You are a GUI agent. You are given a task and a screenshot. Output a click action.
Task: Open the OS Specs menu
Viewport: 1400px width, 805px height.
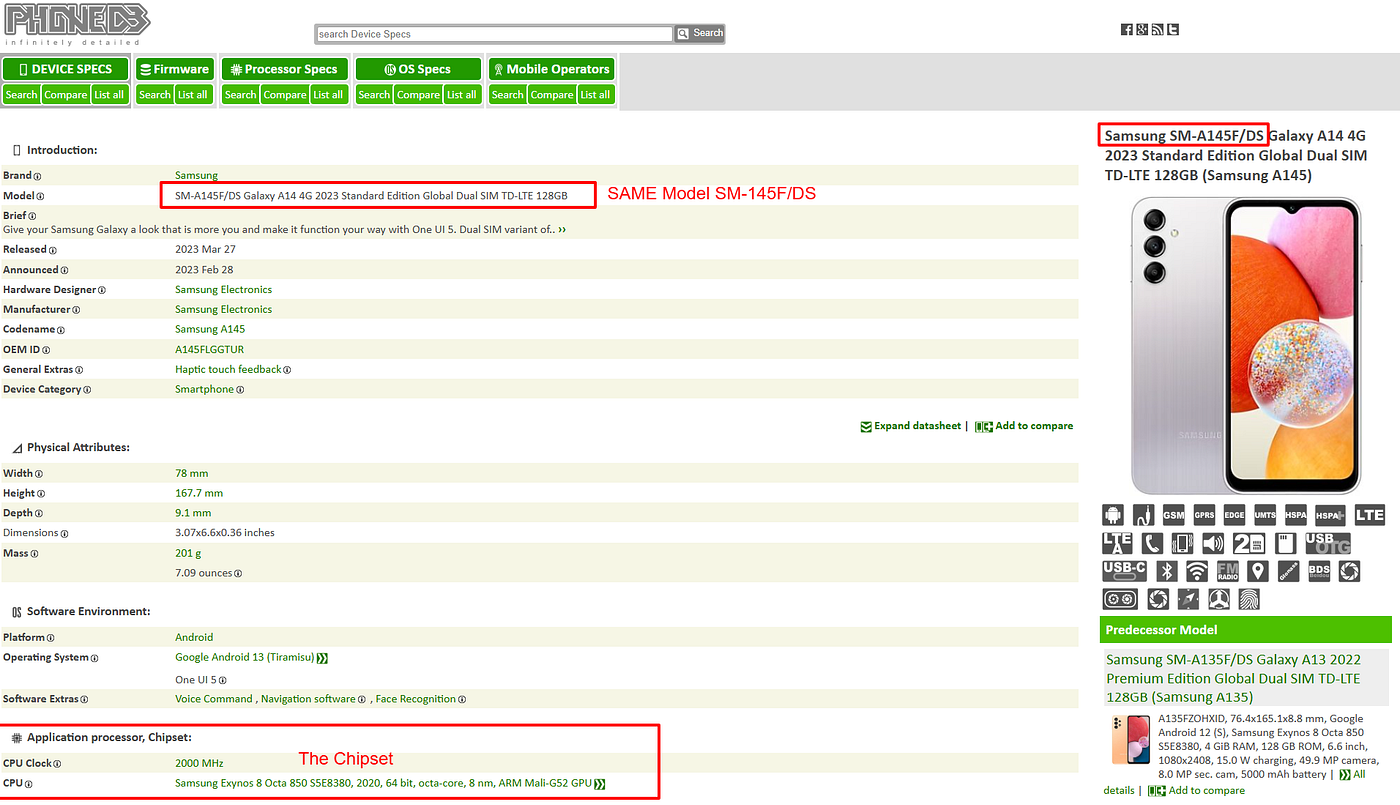coord(418,69)
